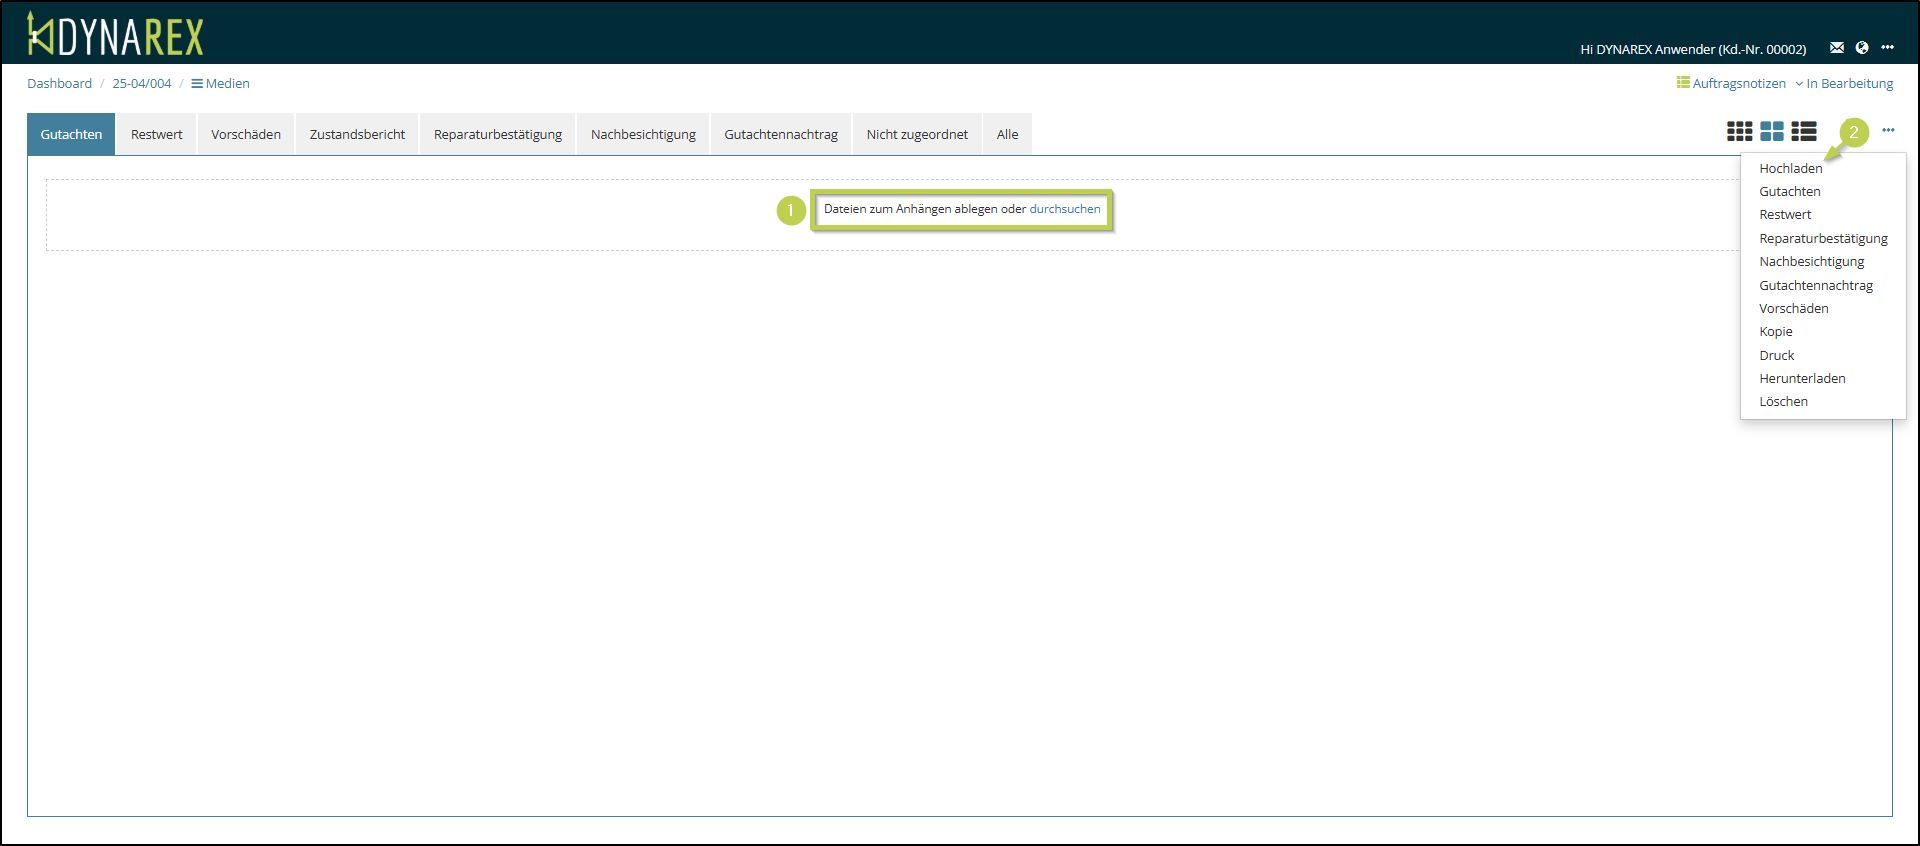This screenshot has width=1920, height=846.
Task: Open the Auftragsnotizen notes
Action: coord(1731,83)
